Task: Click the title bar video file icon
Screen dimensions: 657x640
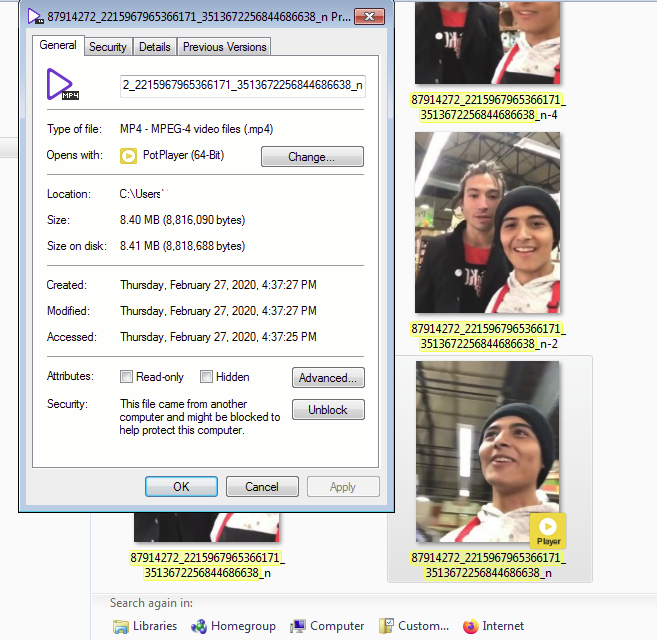Action: [x=36, y=16]
